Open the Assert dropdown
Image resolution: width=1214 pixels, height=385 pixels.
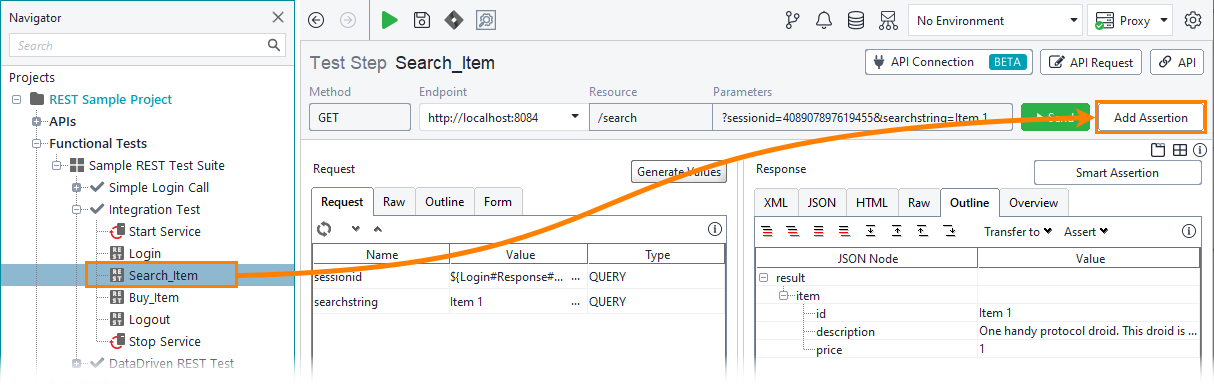(1086, 231)
